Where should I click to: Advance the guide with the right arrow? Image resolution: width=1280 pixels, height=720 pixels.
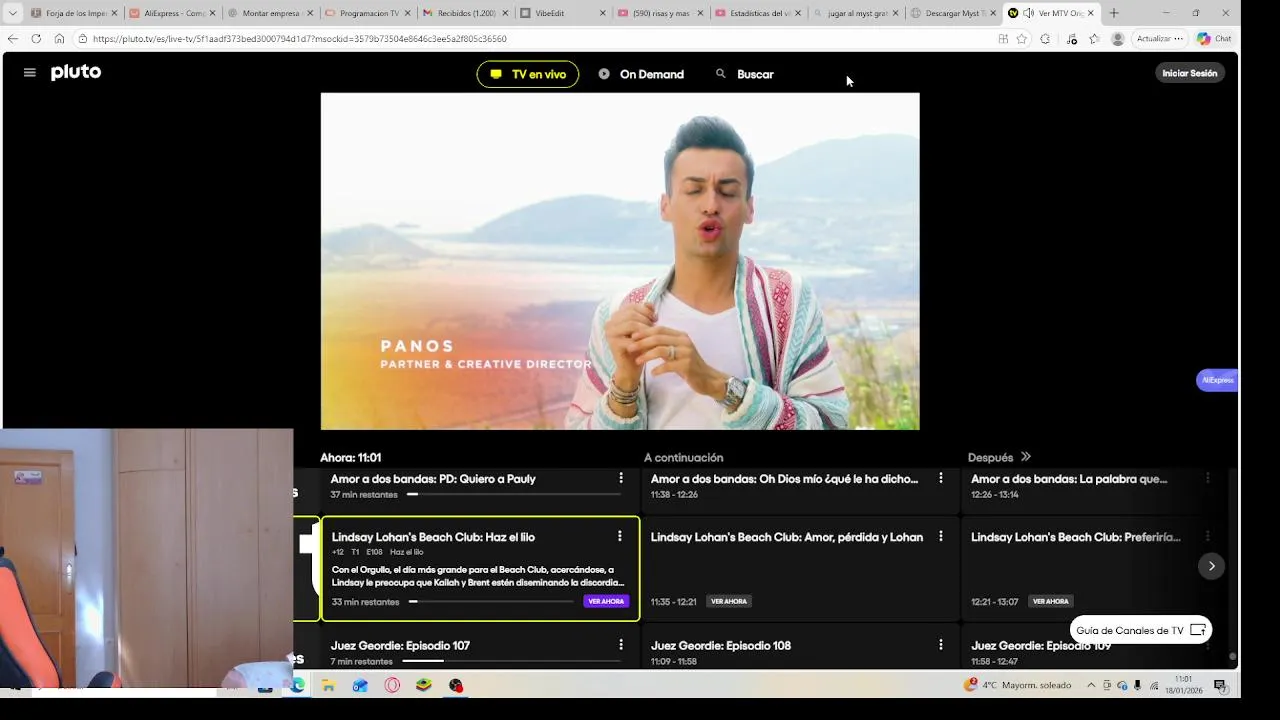(x=1211, y=566)
